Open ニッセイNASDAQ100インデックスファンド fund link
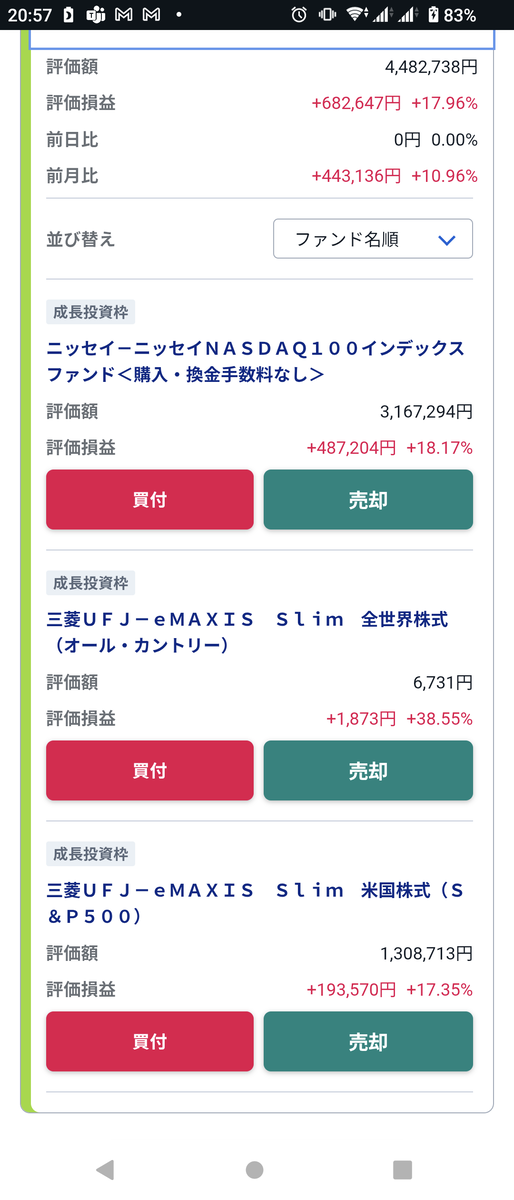The height and width of the screenshot is (1200, 514). click(255, 361)
